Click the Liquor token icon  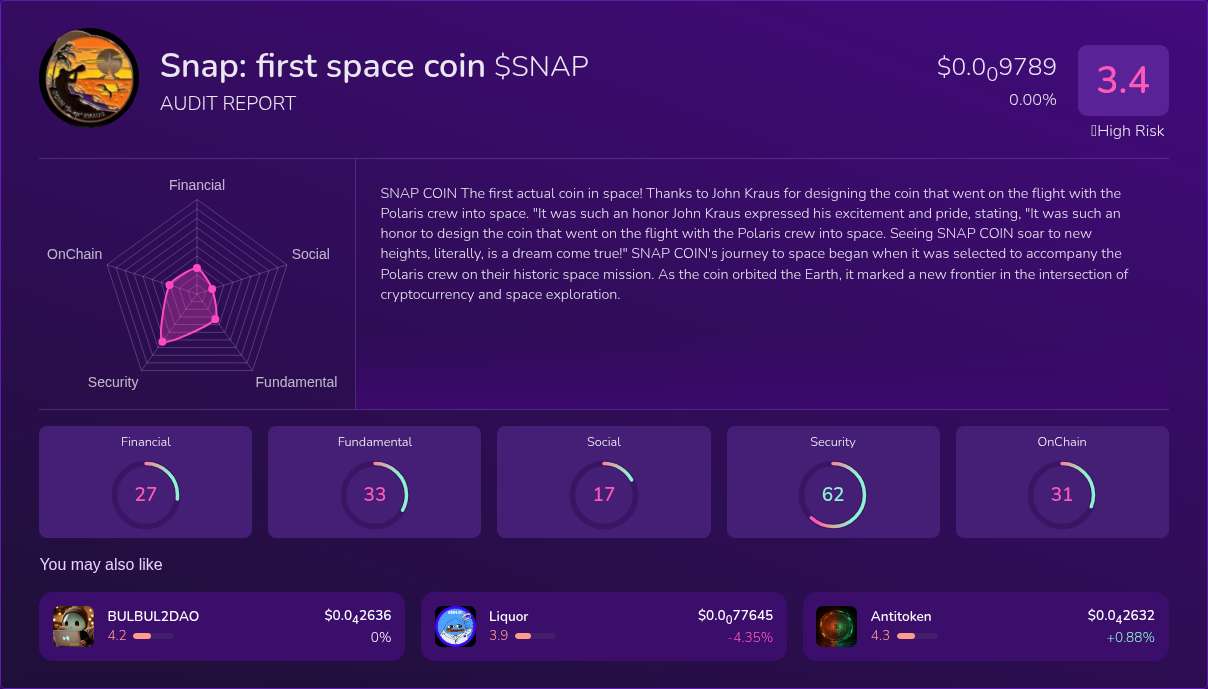(x=456, y=626)
